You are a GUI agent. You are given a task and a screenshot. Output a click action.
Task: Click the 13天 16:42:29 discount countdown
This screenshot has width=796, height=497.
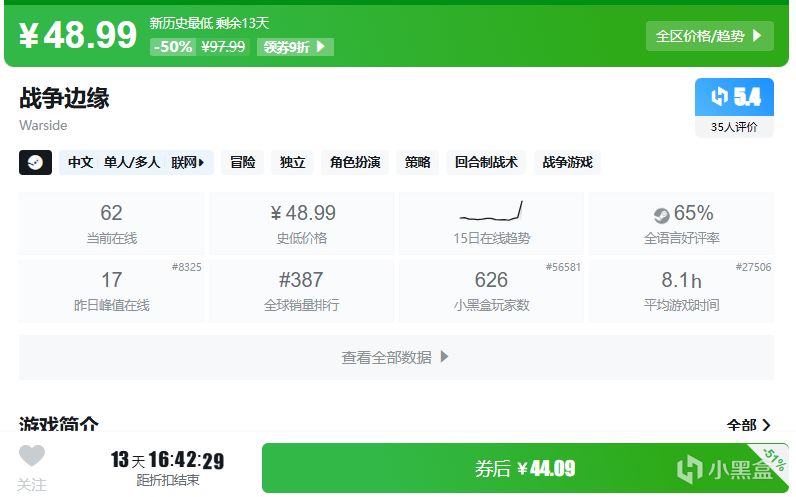tap(168, 460)
